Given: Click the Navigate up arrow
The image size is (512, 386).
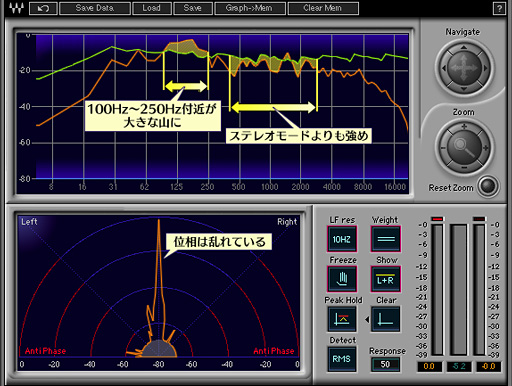Looking at the screenshot, I should point(464,48).
